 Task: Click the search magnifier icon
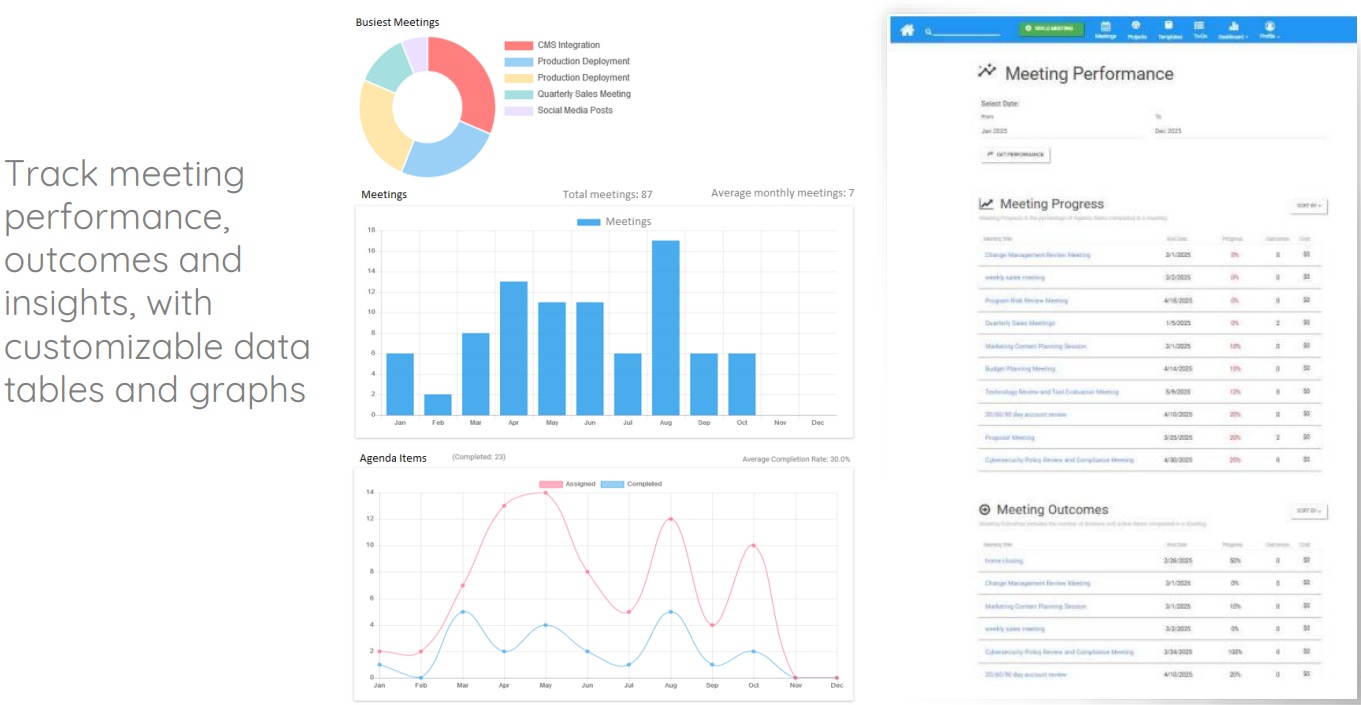point(929,32)
